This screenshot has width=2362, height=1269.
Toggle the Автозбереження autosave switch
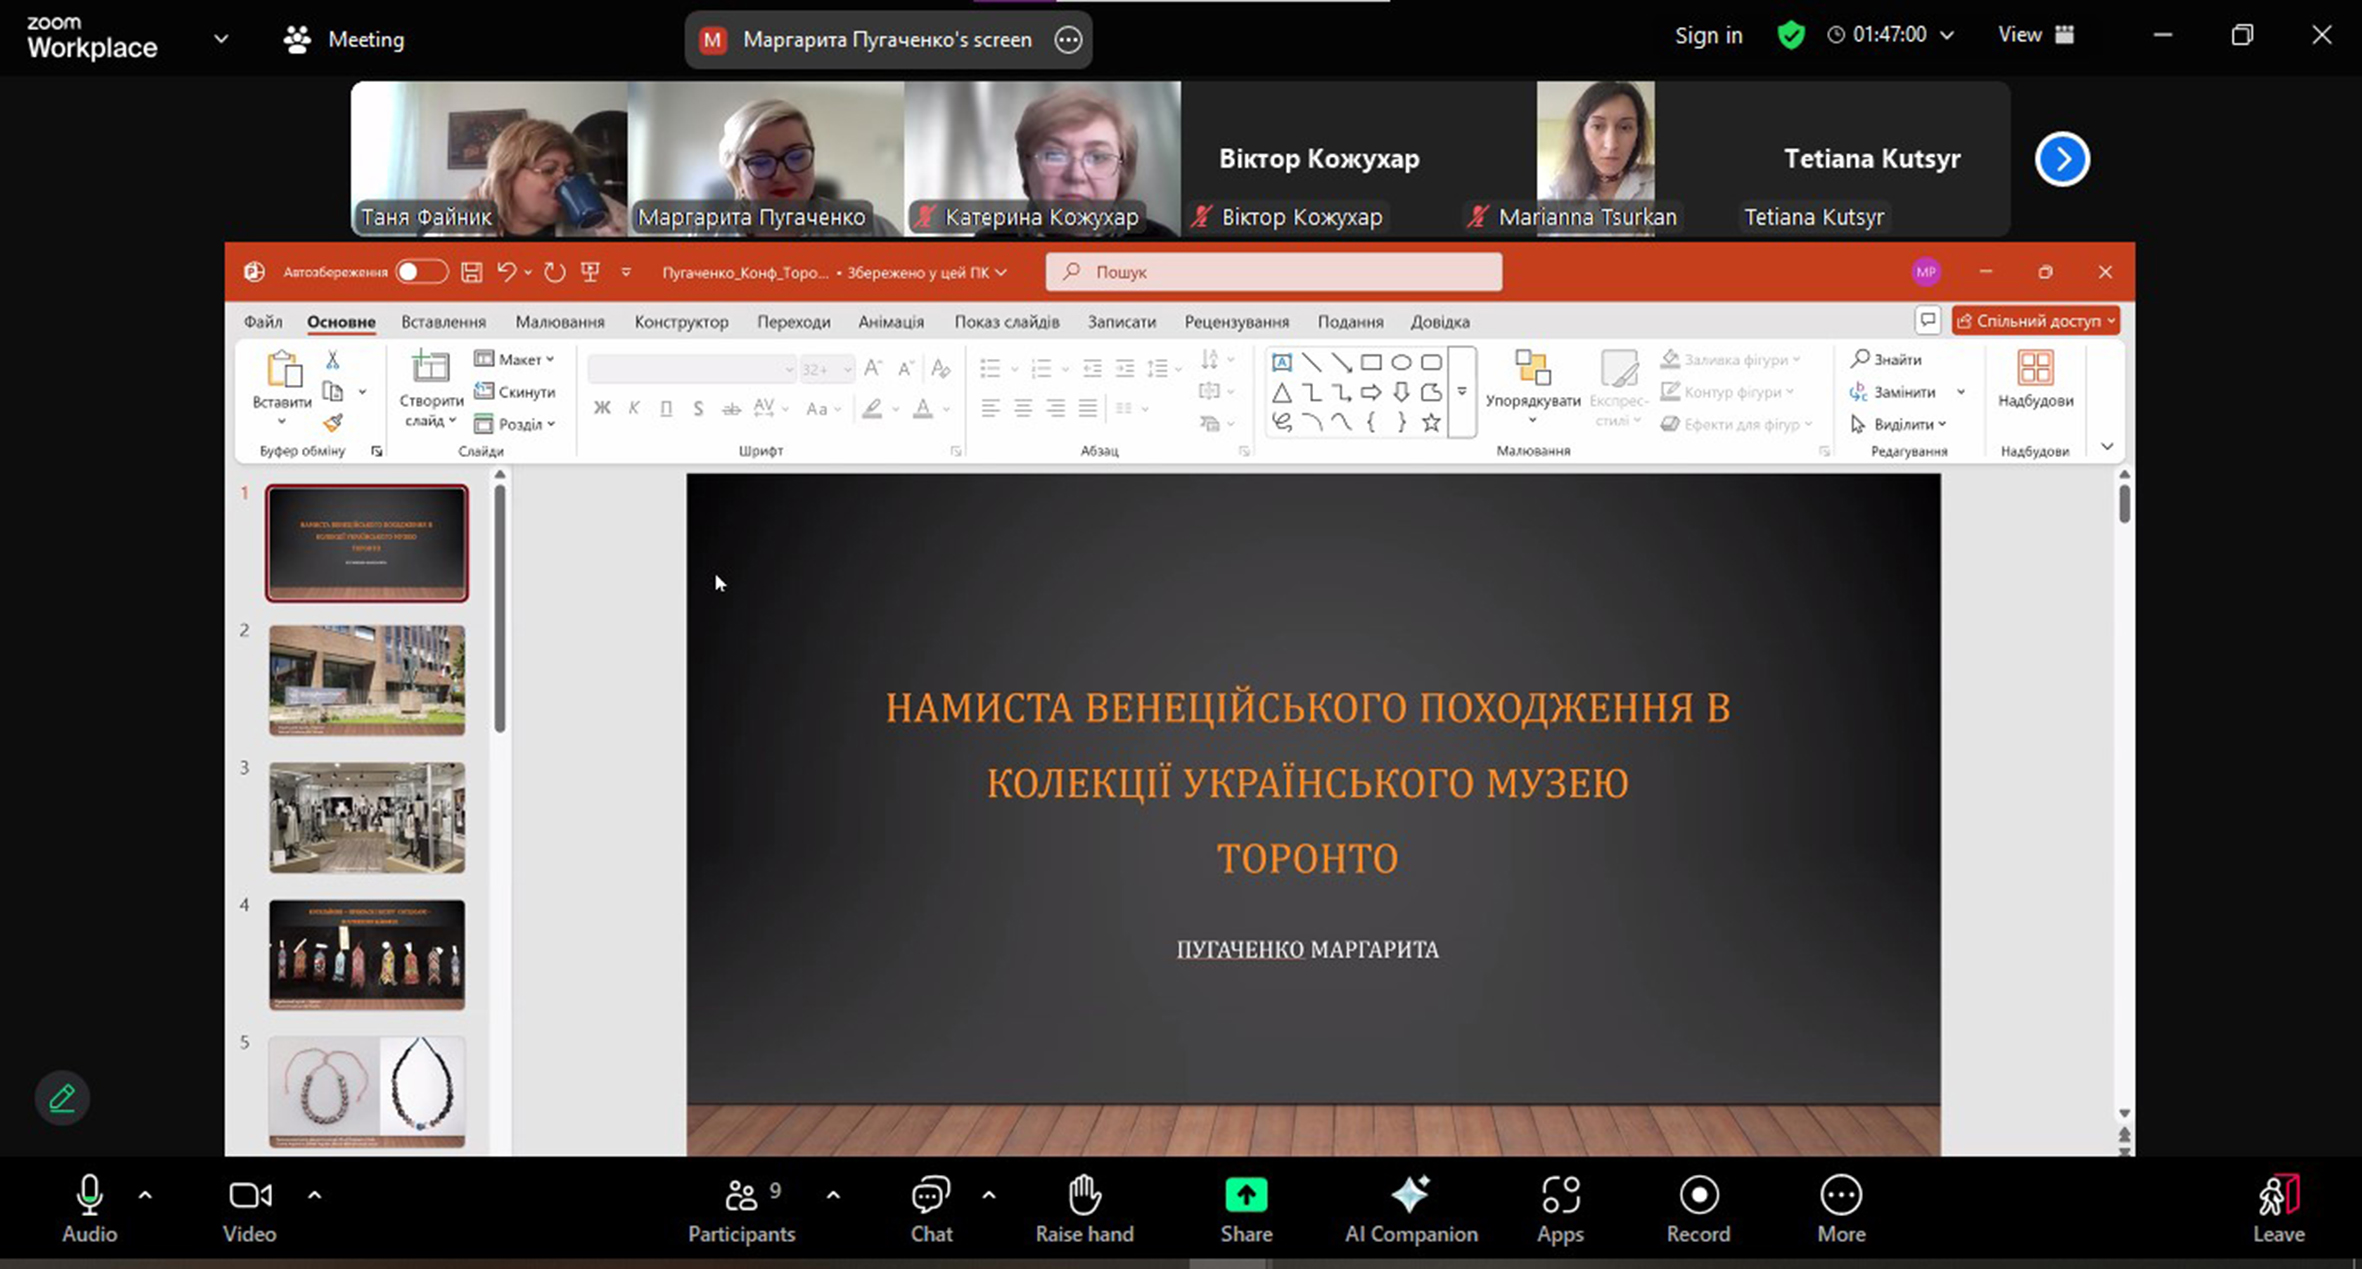click(421, 272)
